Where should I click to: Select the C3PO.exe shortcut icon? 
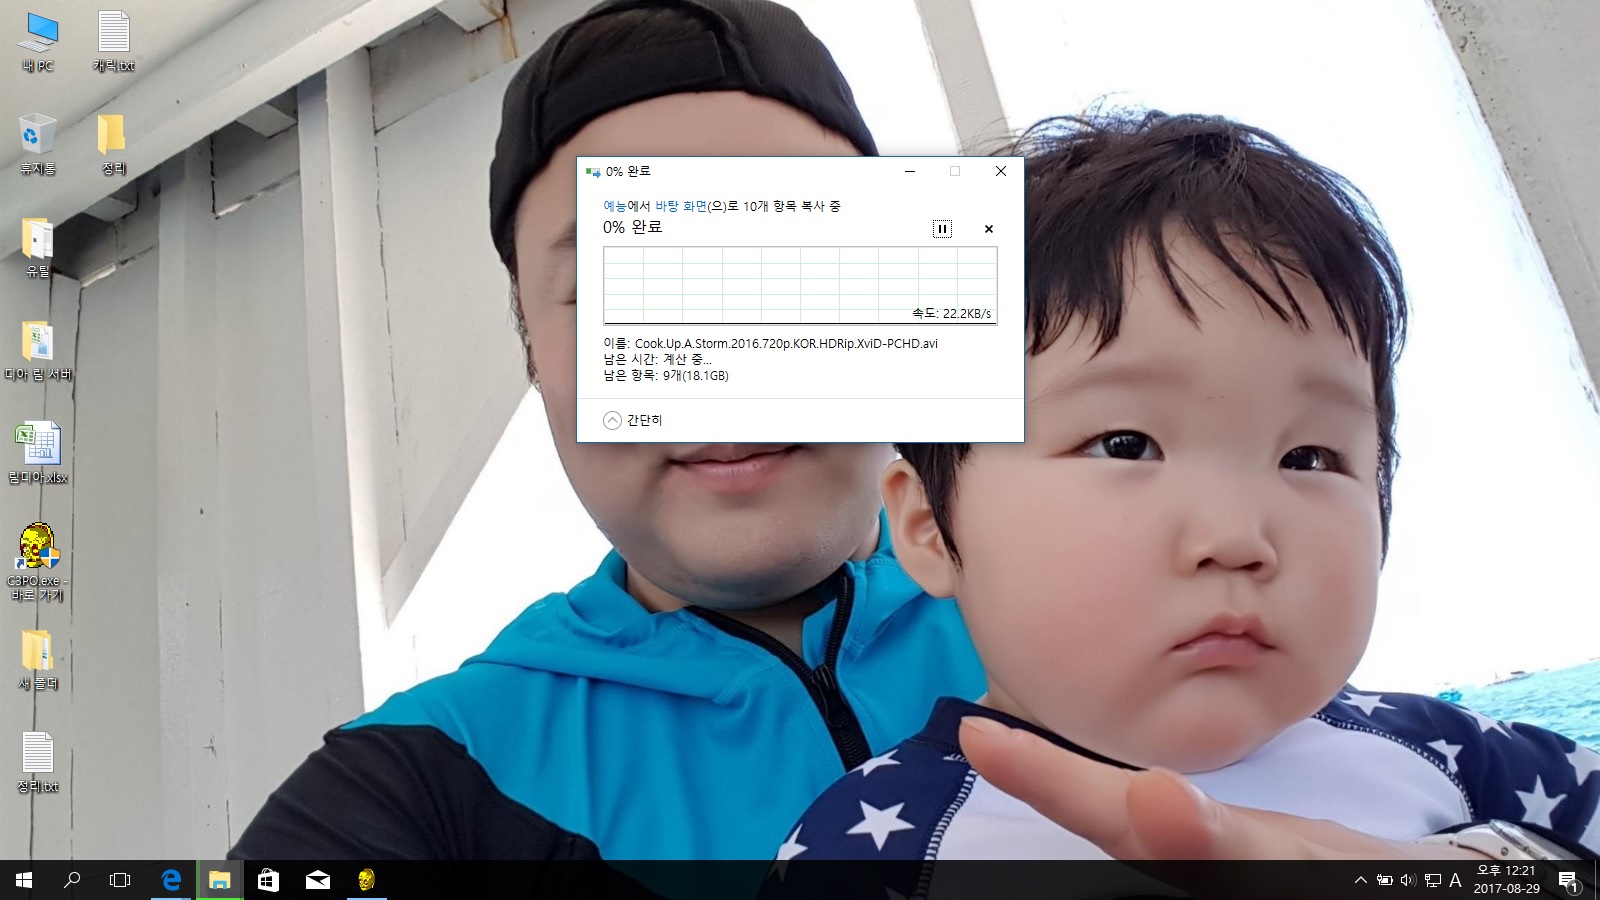[38, 562]
